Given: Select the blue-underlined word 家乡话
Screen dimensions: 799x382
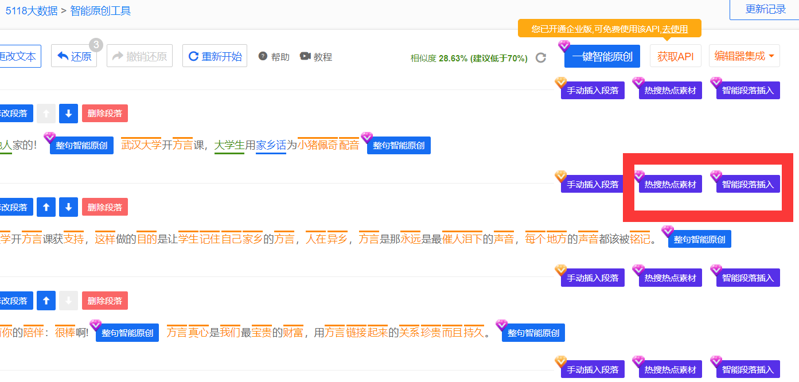Looking at the screenshot, I should 271,145.
